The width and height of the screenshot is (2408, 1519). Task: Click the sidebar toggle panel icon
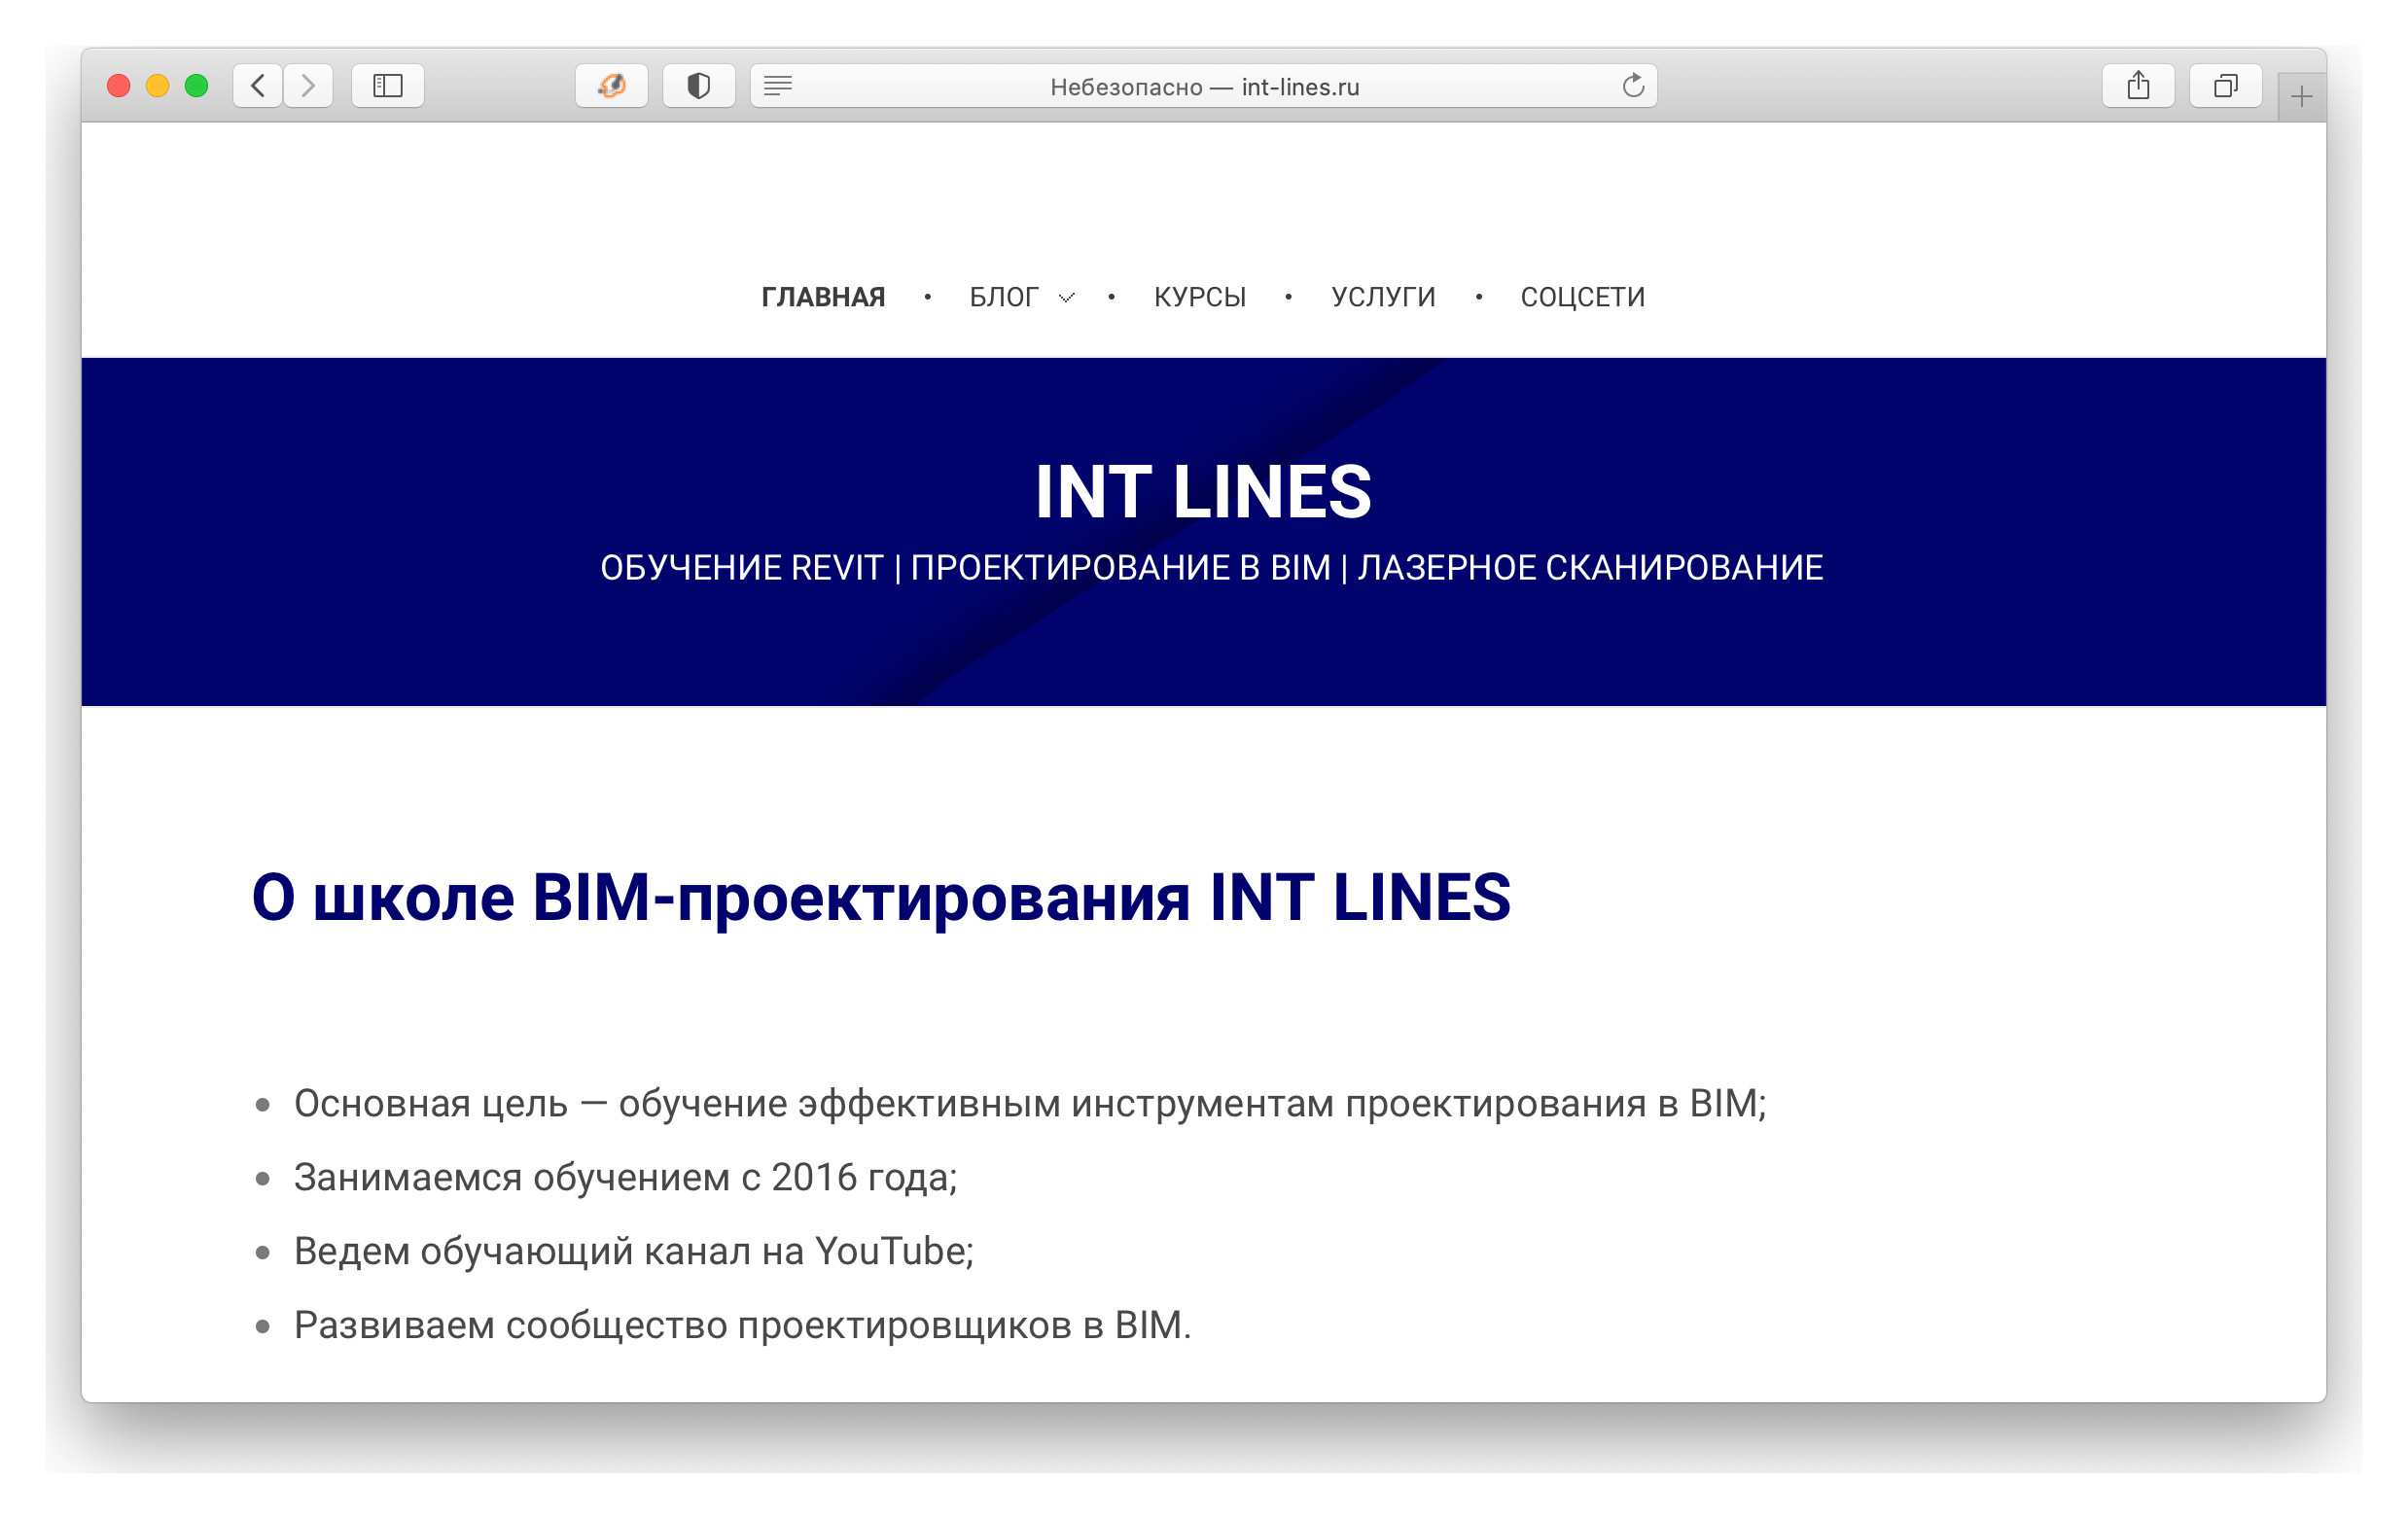pyautogui.click(x=387, y=84)
